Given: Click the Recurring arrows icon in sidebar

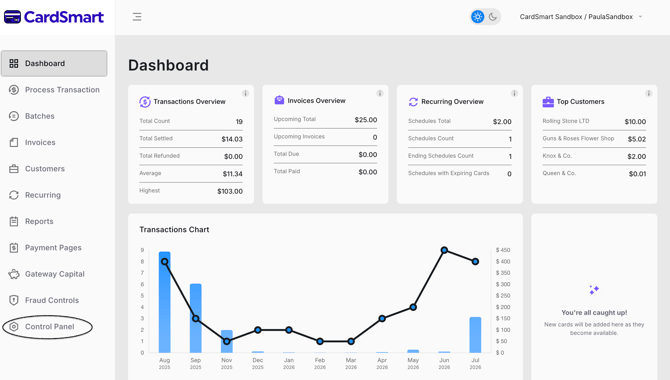Looking at the screenshot, I should (x=14, y=195).
